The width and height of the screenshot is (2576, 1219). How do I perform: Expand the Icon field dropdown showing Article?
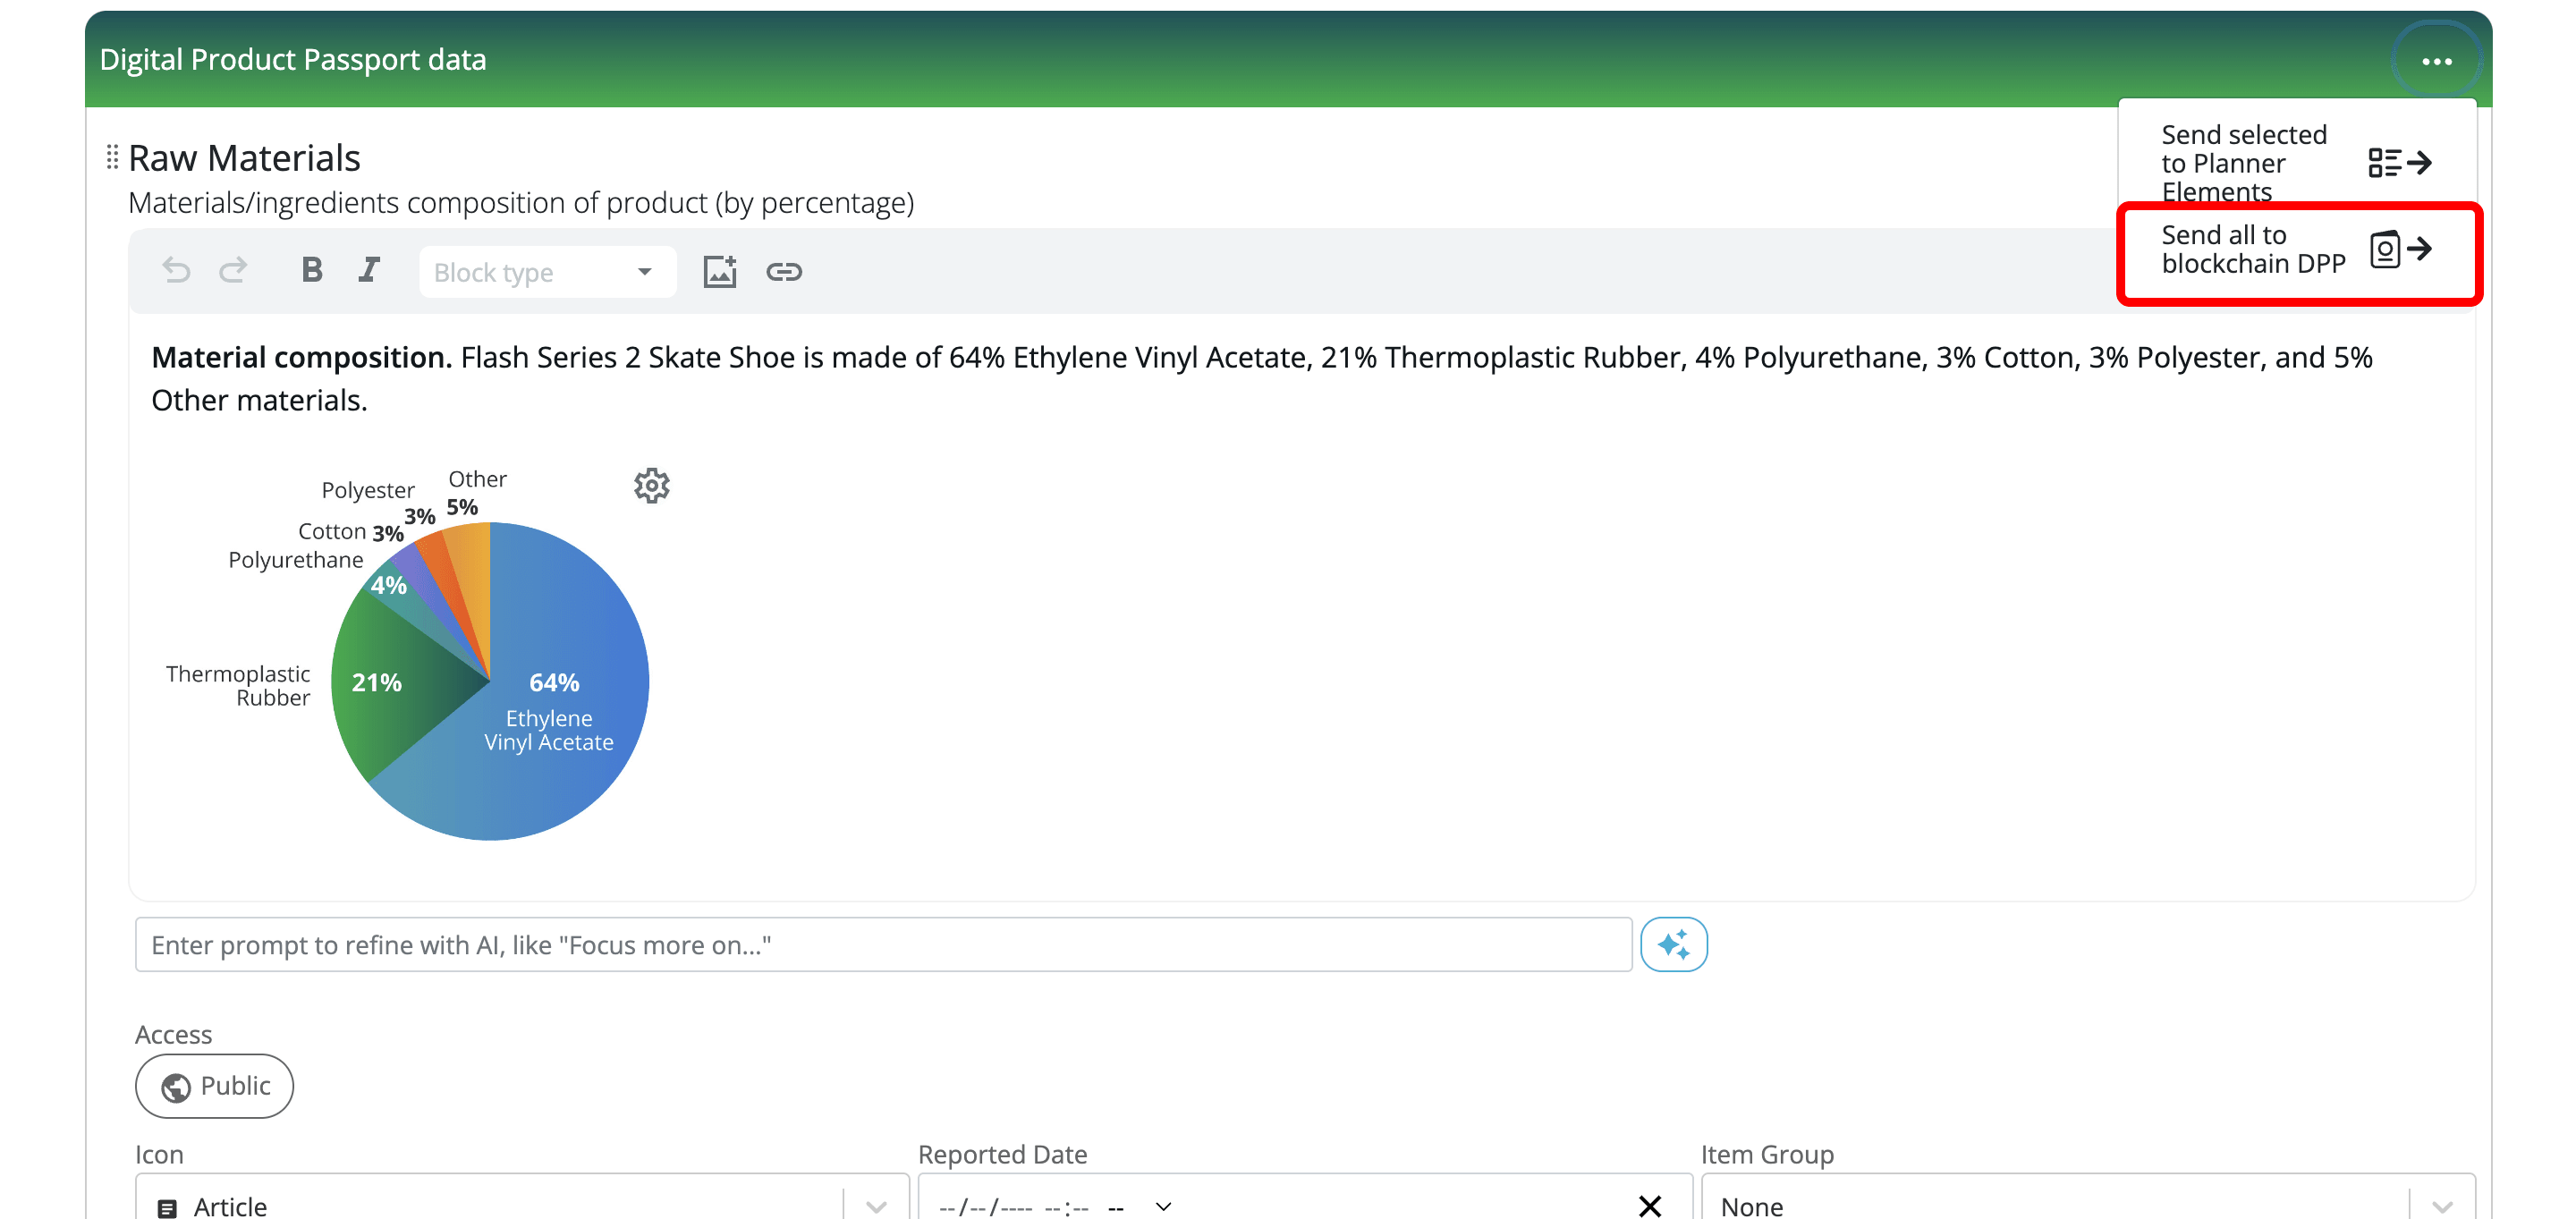pos(877,1206)
